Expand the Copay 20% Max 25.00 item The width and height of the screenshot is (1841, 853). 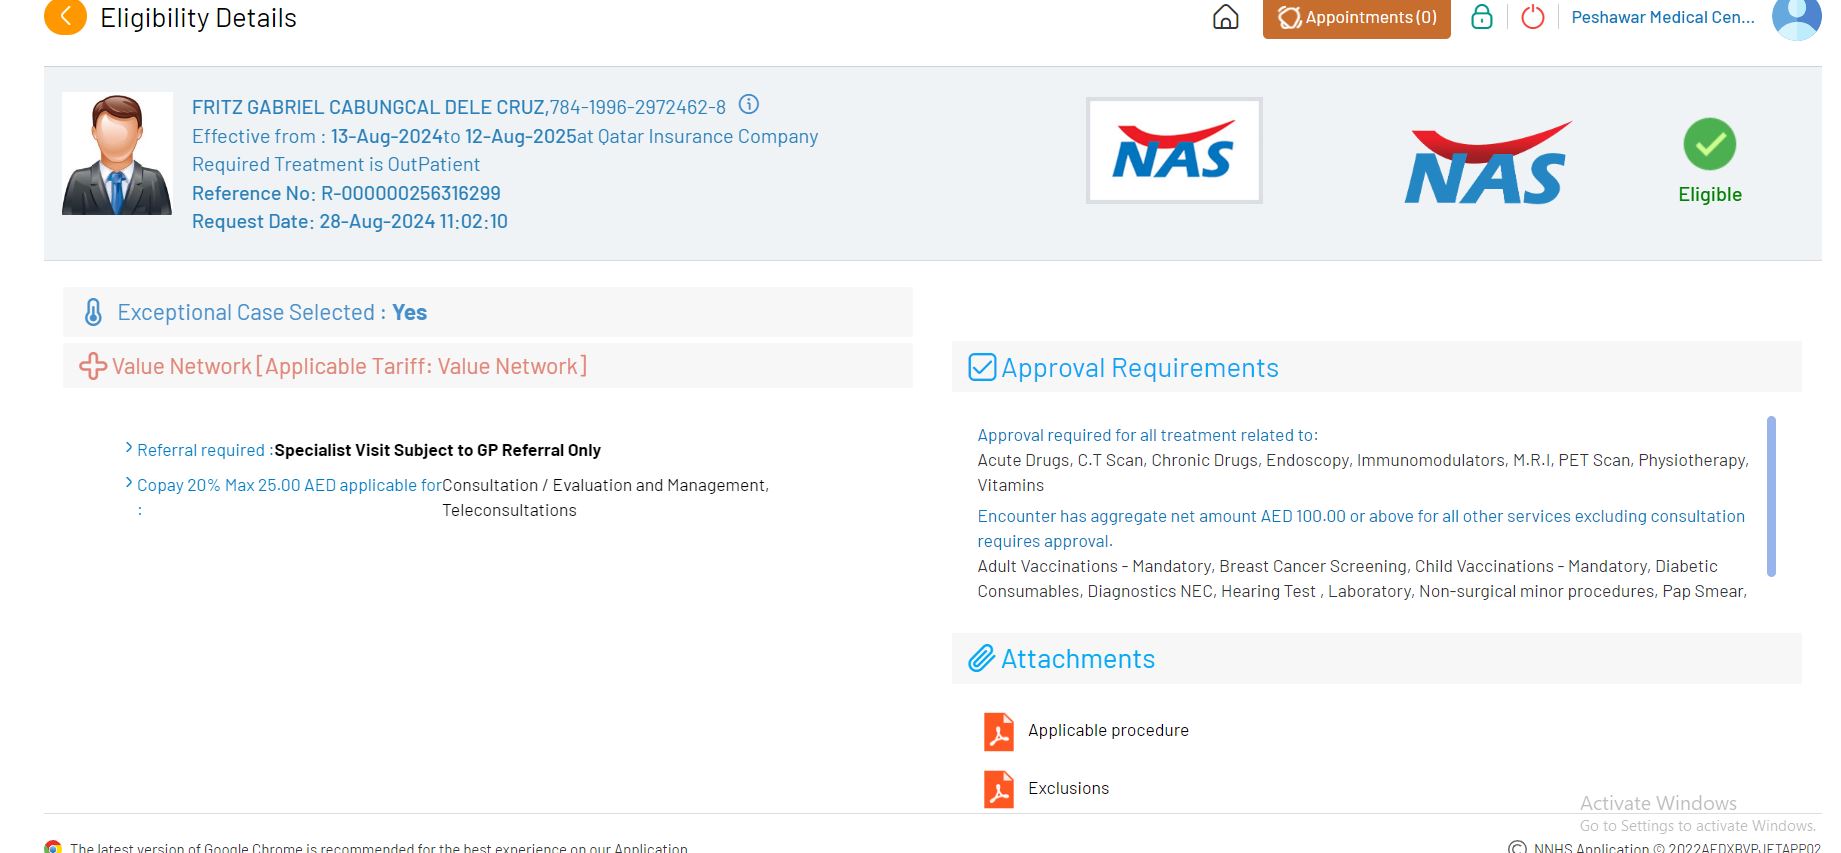129,484
